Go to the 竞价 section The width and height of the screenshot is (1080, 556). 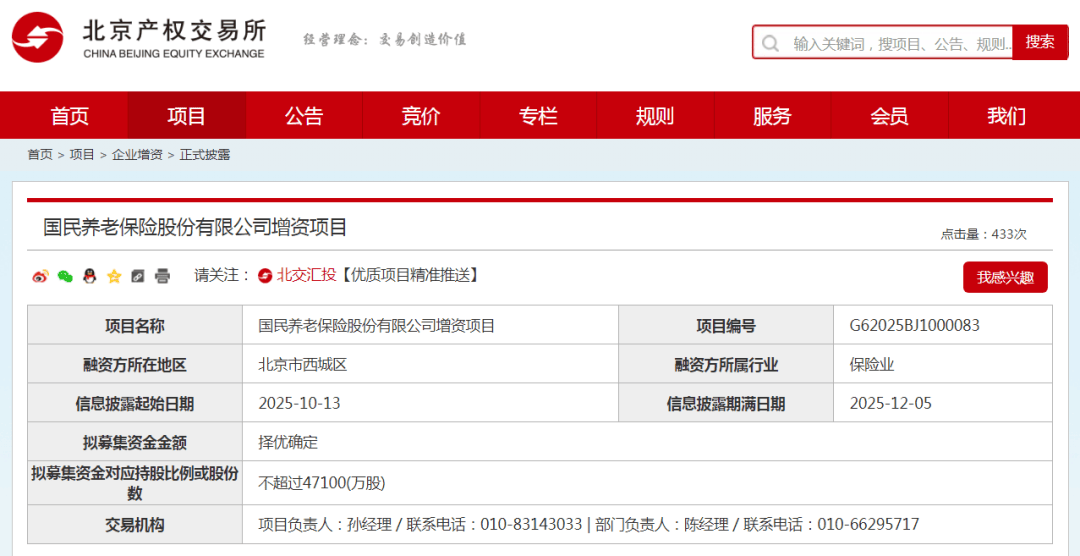421,116
